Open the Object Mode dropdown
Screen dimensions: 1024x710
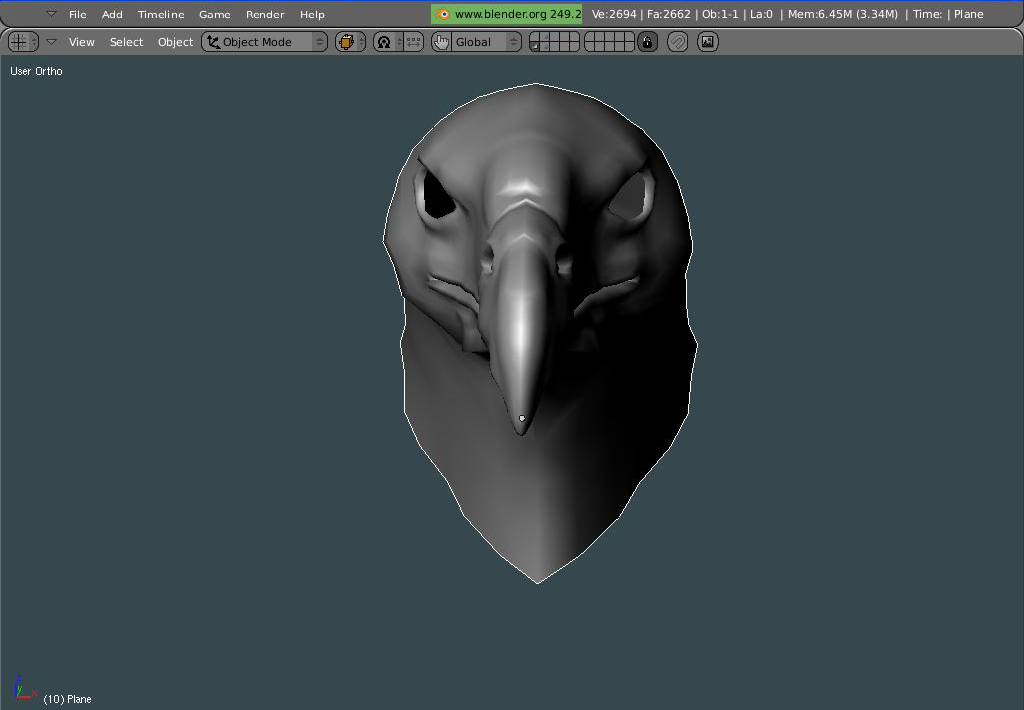264,42
